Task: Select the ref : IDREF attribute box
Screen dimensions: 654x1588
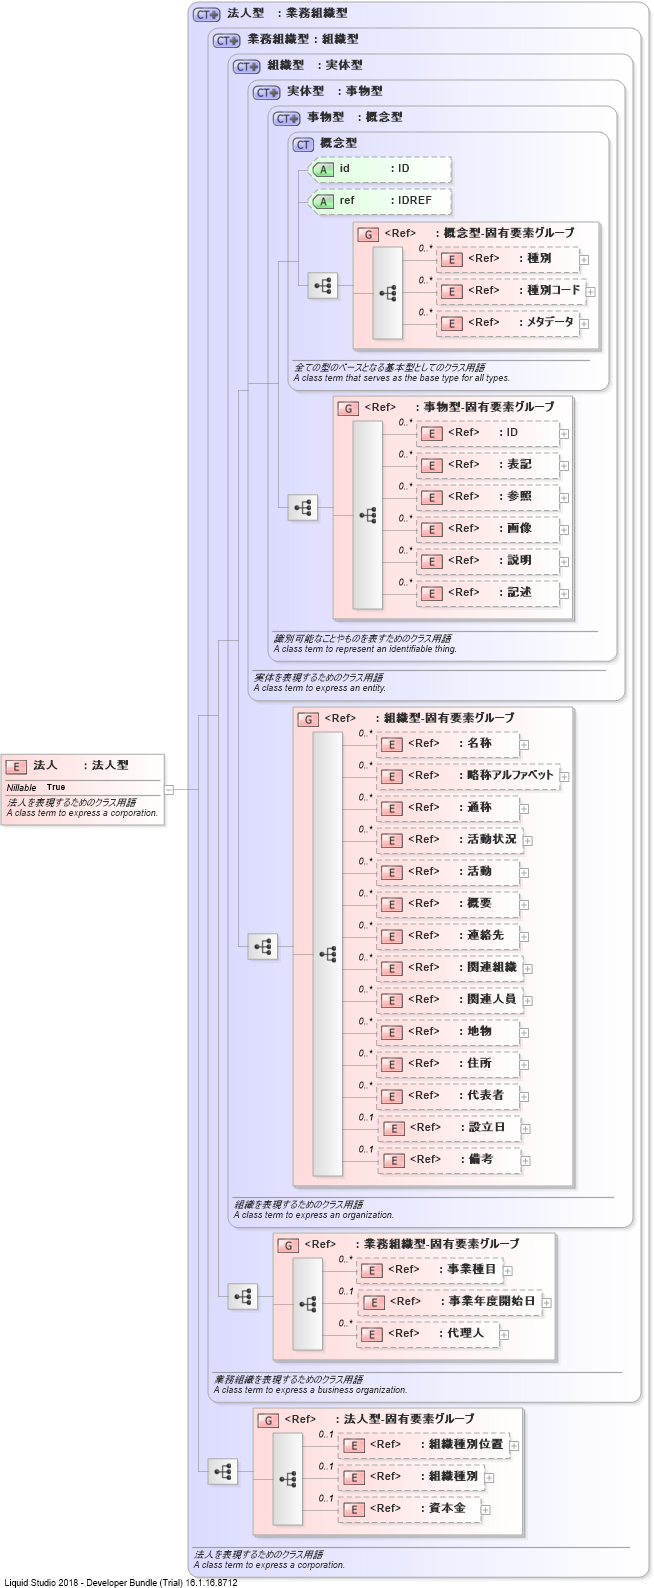Action: click(380, 201)
